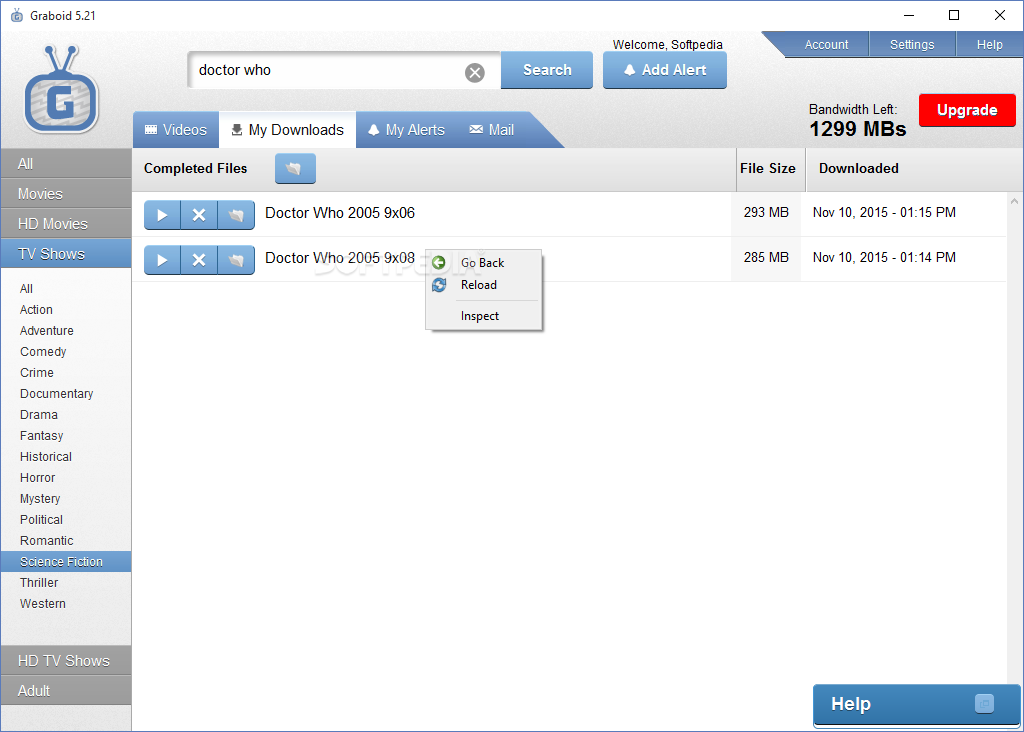This screenshot has width=1024, height=732.
Task: Select the Science Fiction genre
Action: coord(66,562)
